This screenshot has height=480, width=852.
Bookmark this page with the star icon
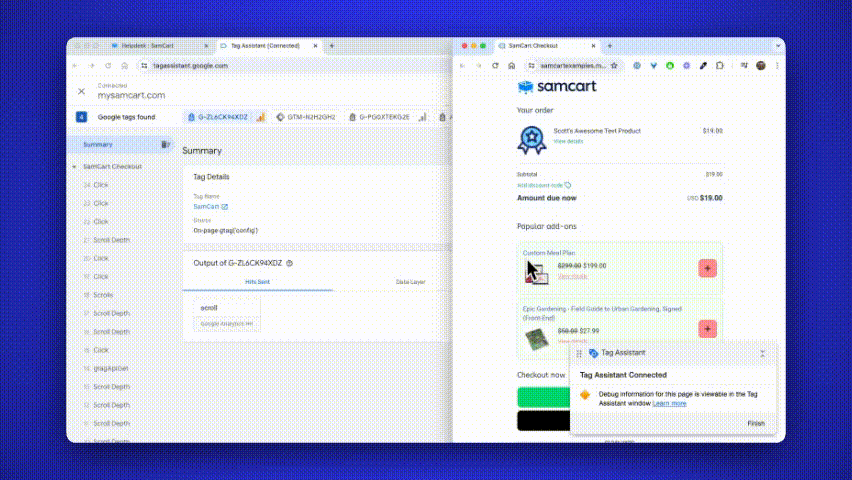pyautogui.click(x=615, y=66)
